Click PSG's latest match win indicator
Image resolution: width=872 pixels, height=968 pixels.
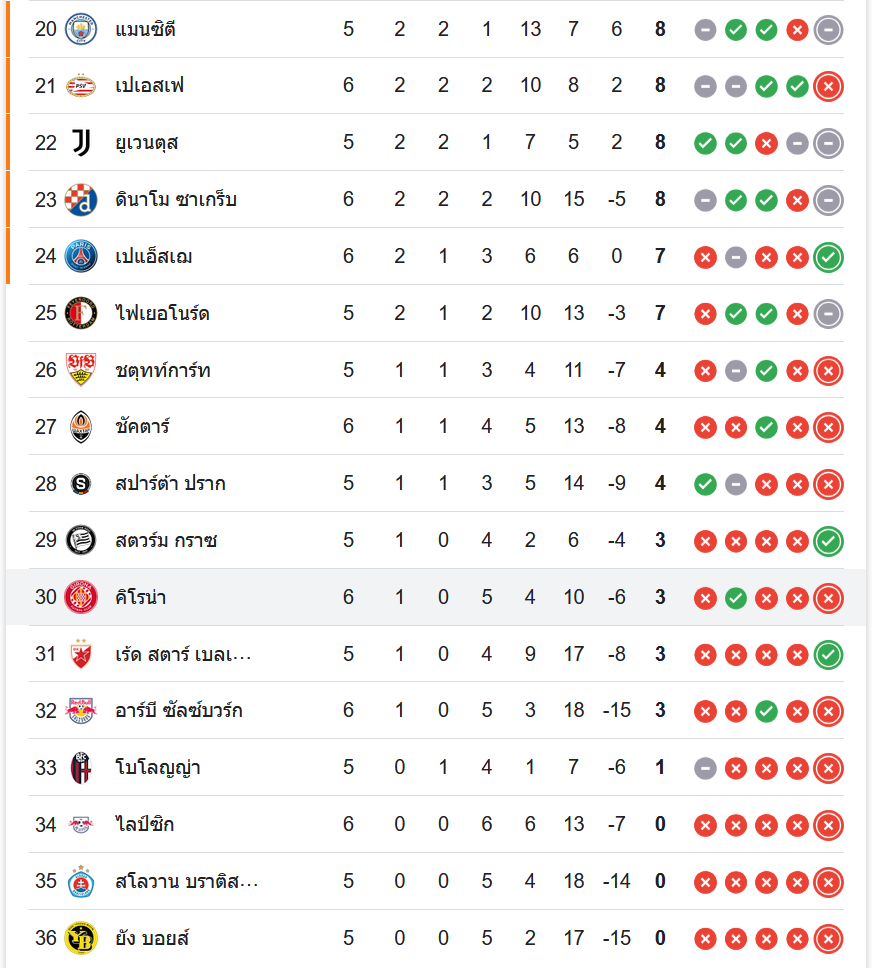click(x=828, y=257)
